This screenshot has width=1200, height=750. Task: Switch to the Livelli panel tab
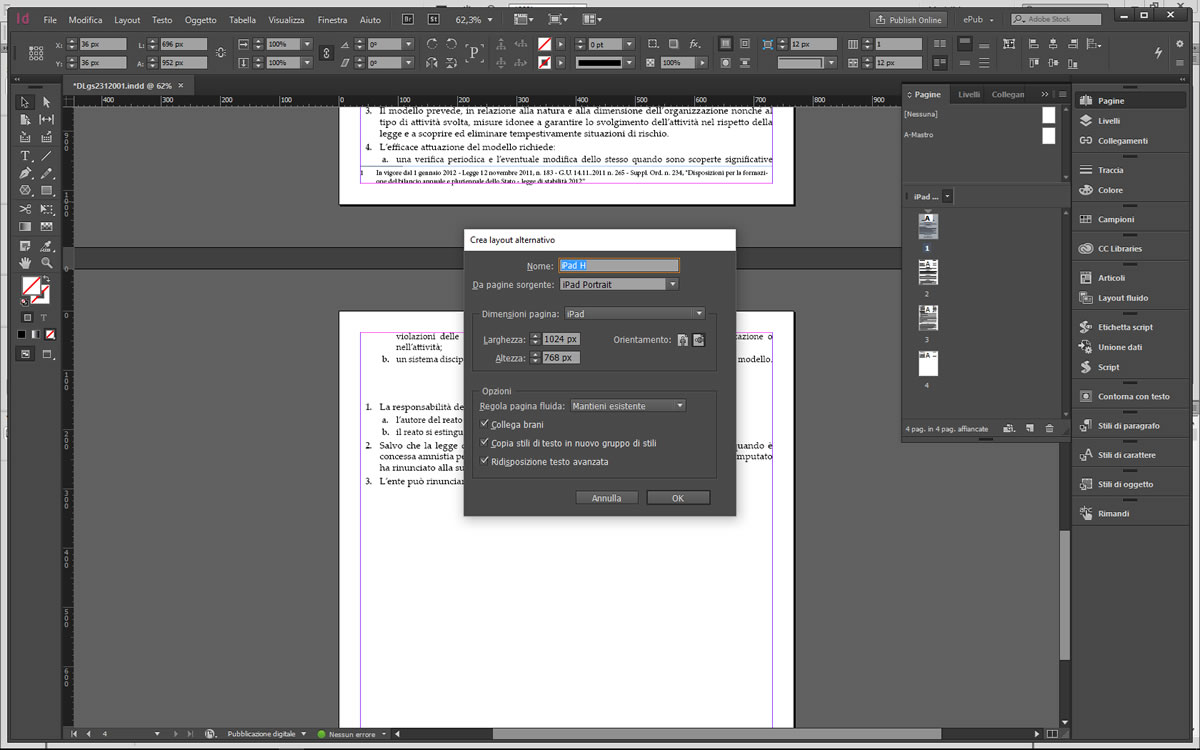(969, 95)
